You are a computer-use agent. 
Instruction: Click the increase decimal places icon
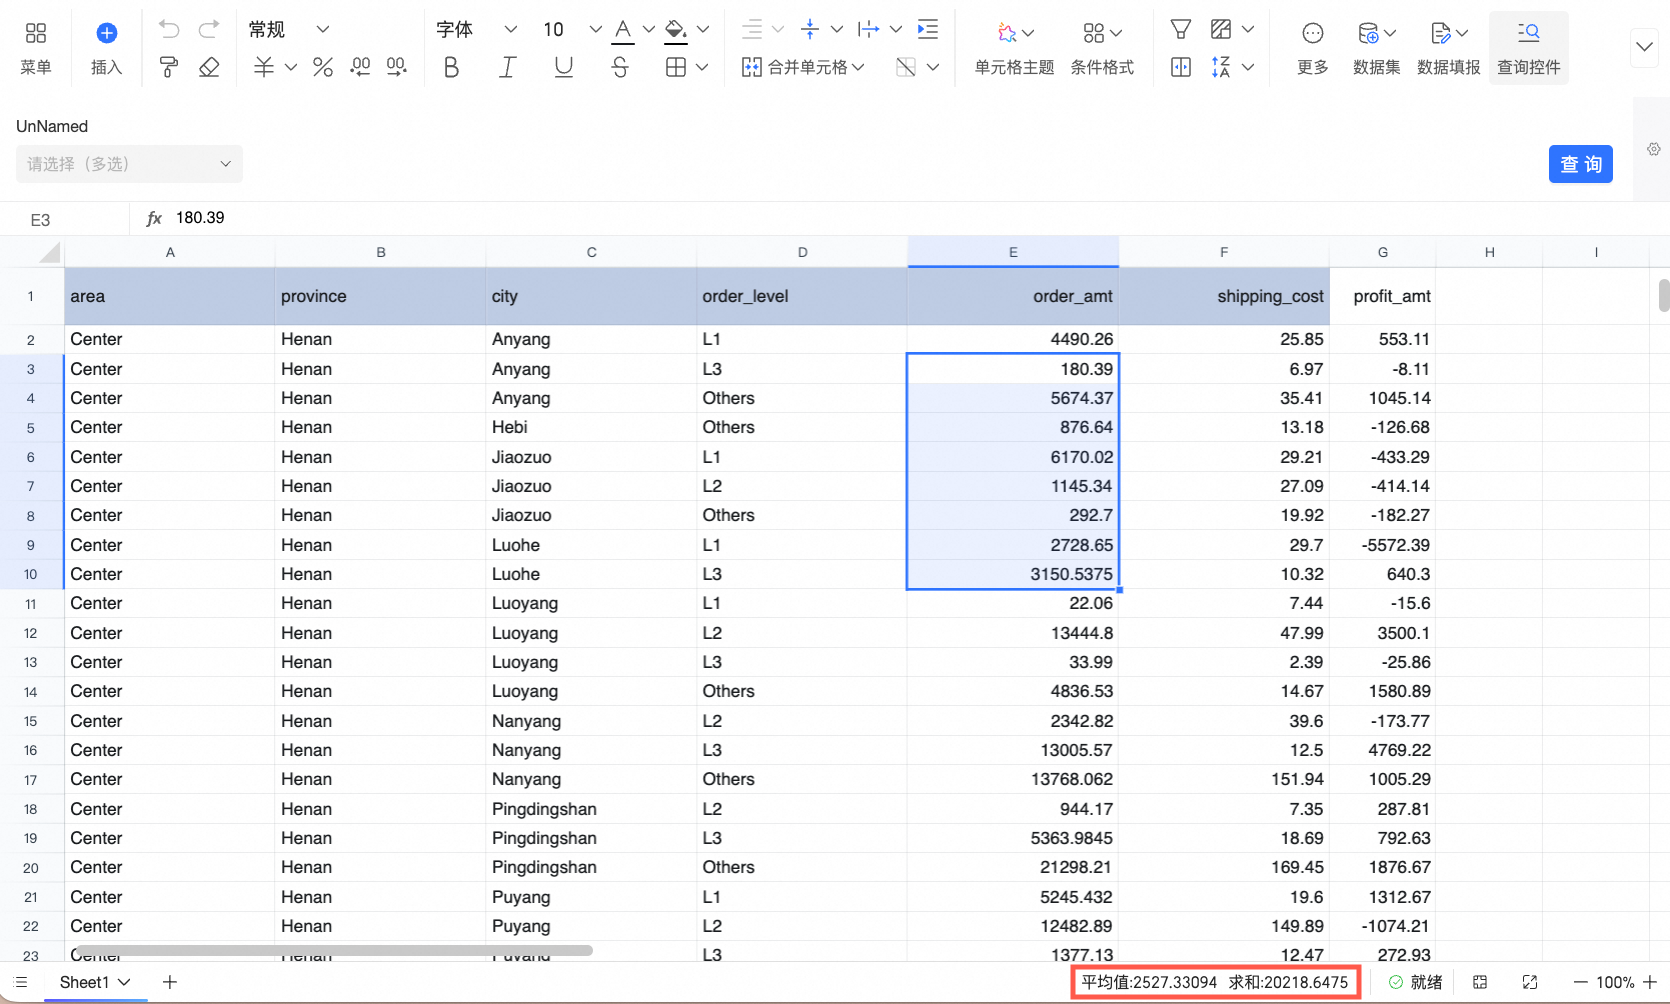tap(360, 67)
